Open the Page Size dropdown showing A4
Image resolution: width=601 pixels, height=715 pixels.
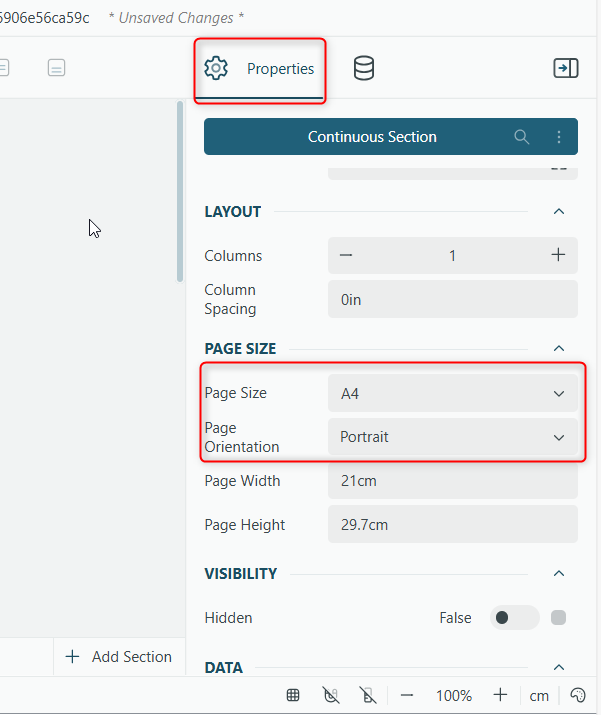[452, 394]
